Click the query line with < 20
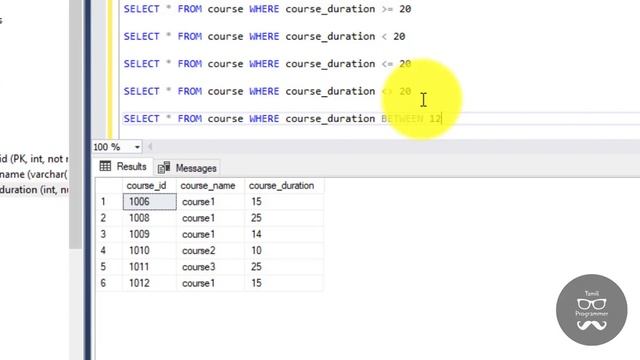This screenshot has width=640, height=360. (x=264, y=36)
